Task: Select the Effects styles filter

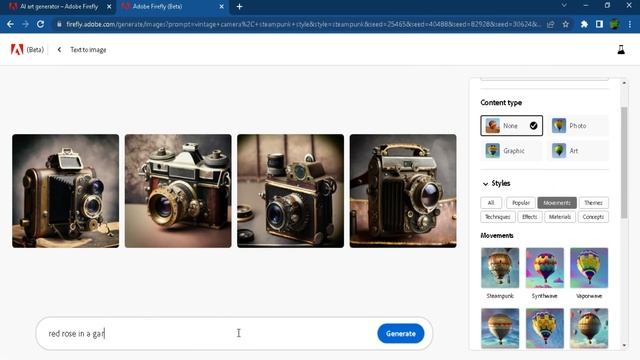Action: [529, 217]
